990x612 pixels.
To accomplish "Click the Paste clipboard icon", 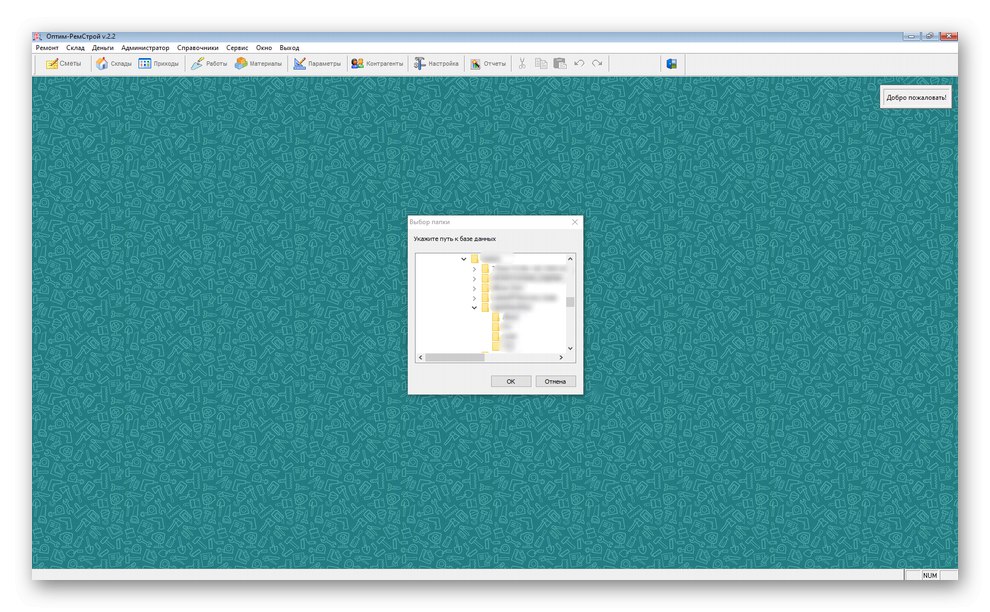I will point(560,64).
